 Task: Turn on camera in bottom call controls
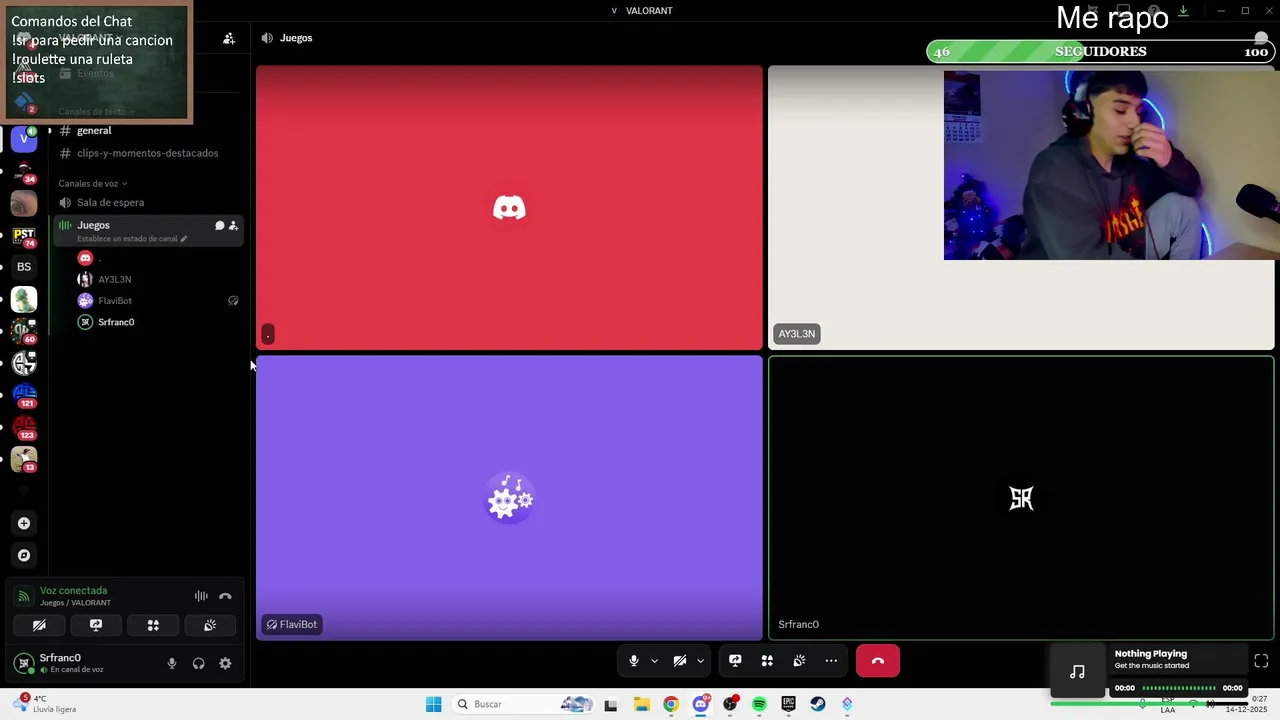(x=680, y=661)
